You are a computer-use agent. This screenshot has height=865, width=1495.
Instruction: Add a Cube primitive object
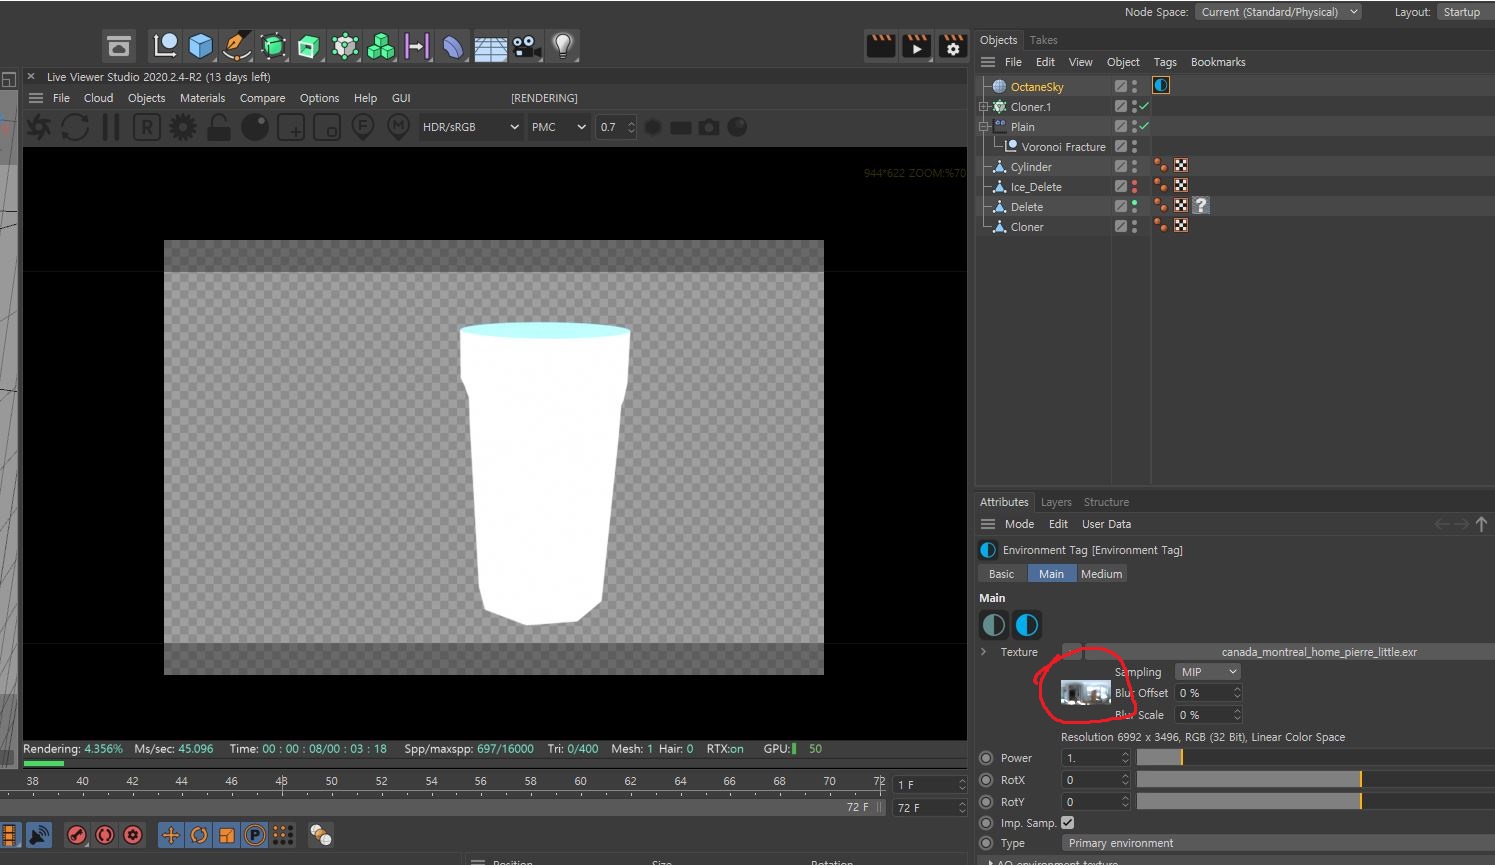(x=201, y=46)
